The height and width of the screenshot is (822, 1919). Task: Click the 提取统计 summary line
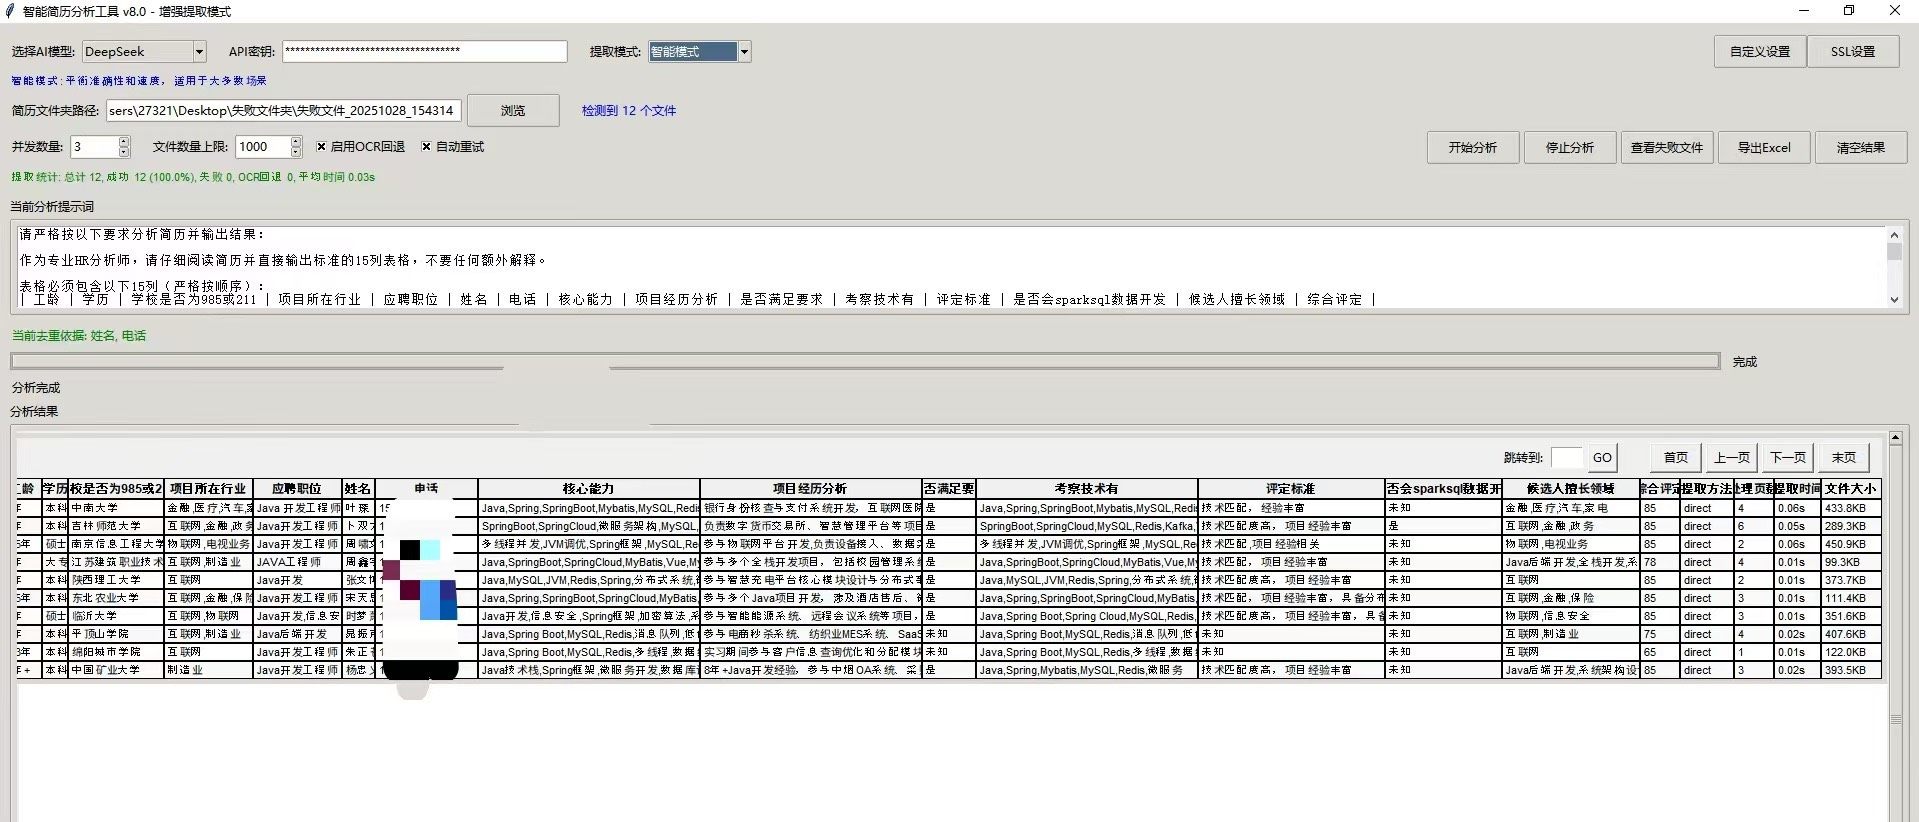pyautogui.click(x=193, y=177)
